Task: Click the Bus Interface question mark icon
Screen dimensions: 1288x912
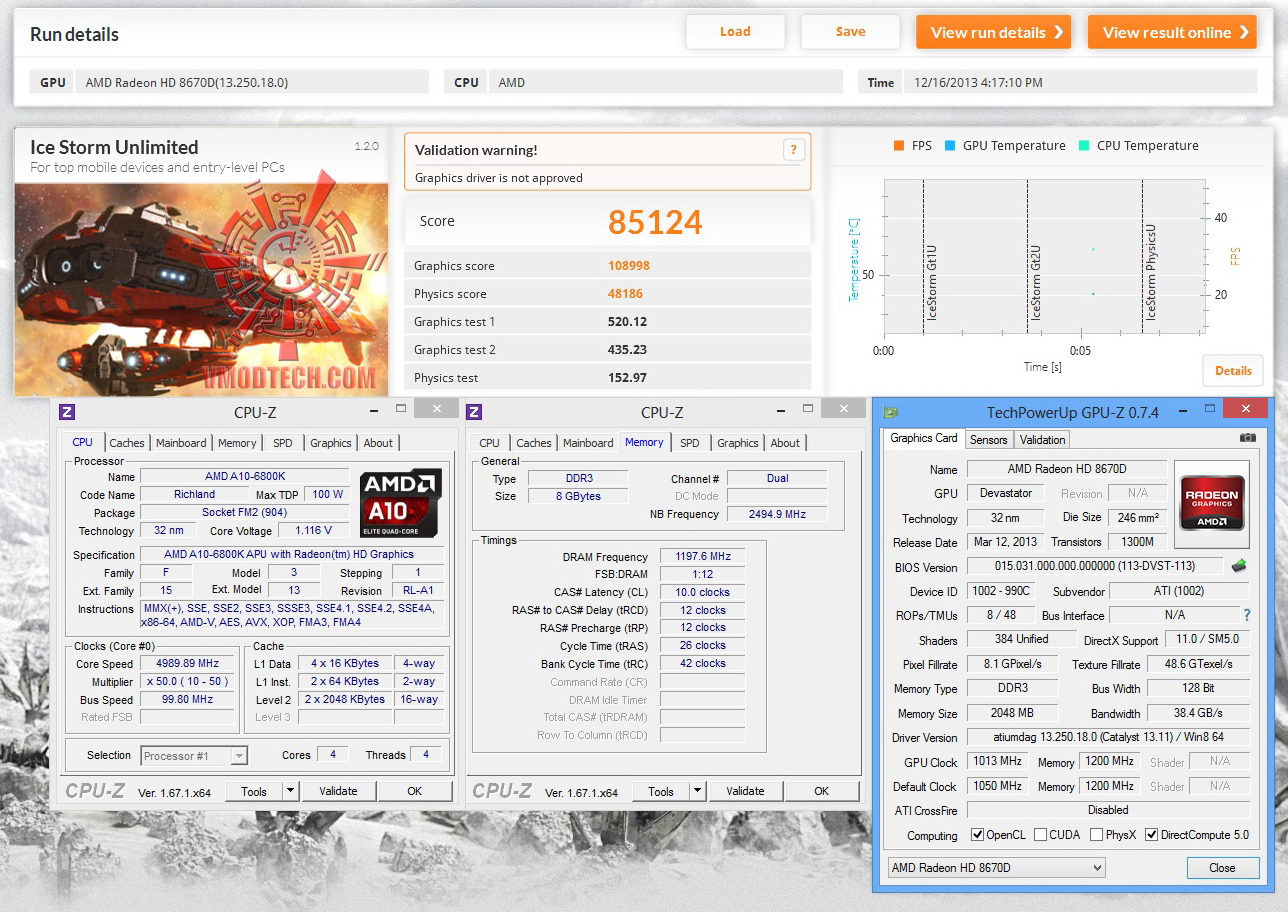Action: 1247,615
